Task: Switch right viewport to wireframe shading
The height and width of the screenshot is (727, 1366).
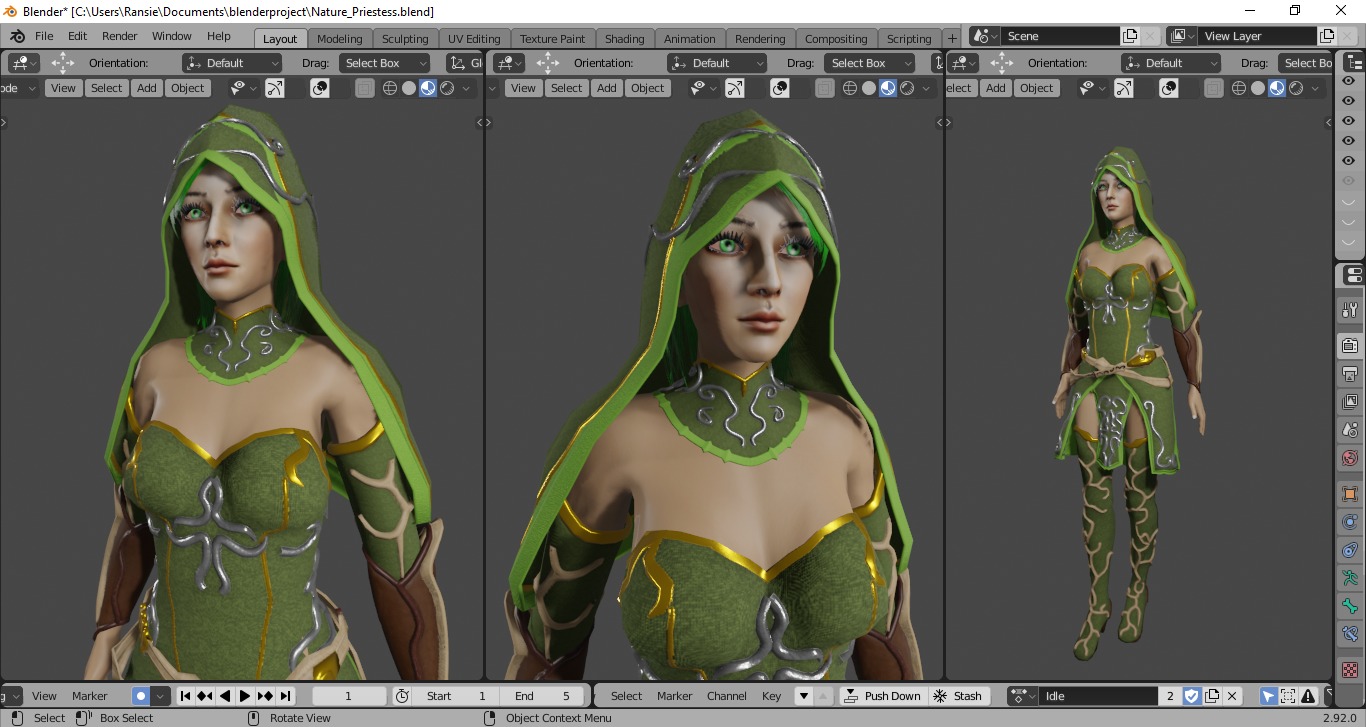Action: click(x=1239, y=88)
